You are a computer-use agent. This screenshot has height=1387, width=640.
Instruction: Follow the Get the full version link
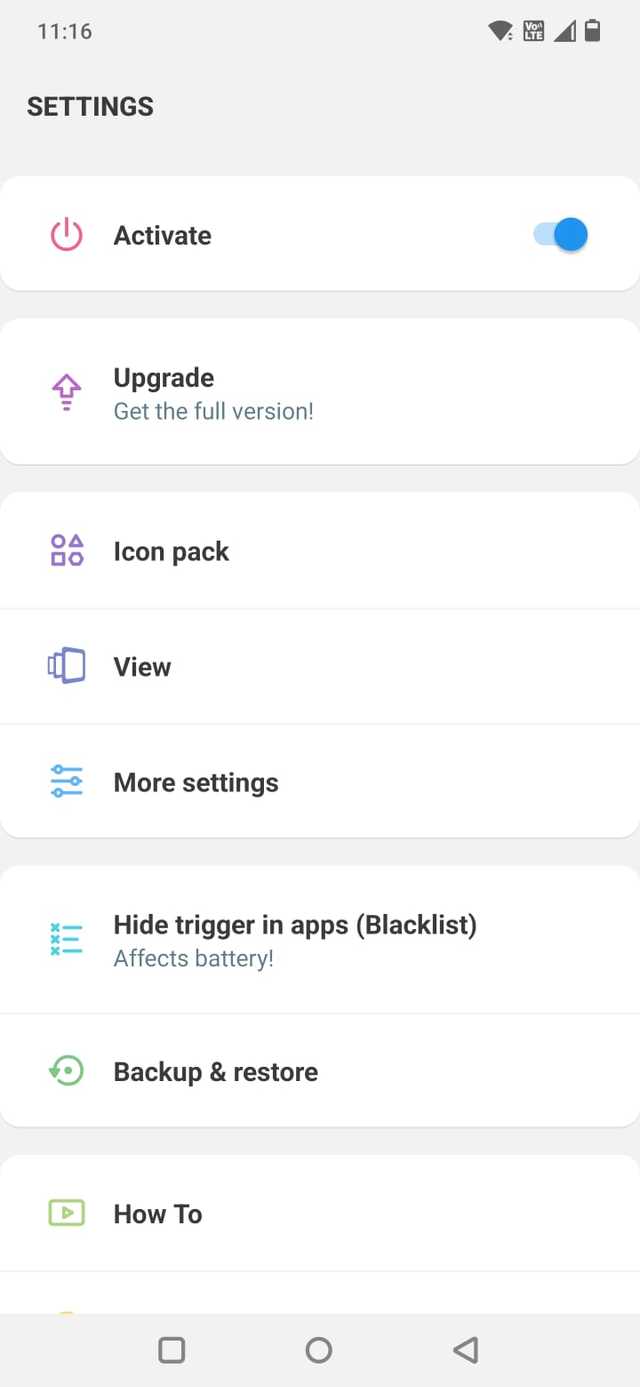click(214, 411)
